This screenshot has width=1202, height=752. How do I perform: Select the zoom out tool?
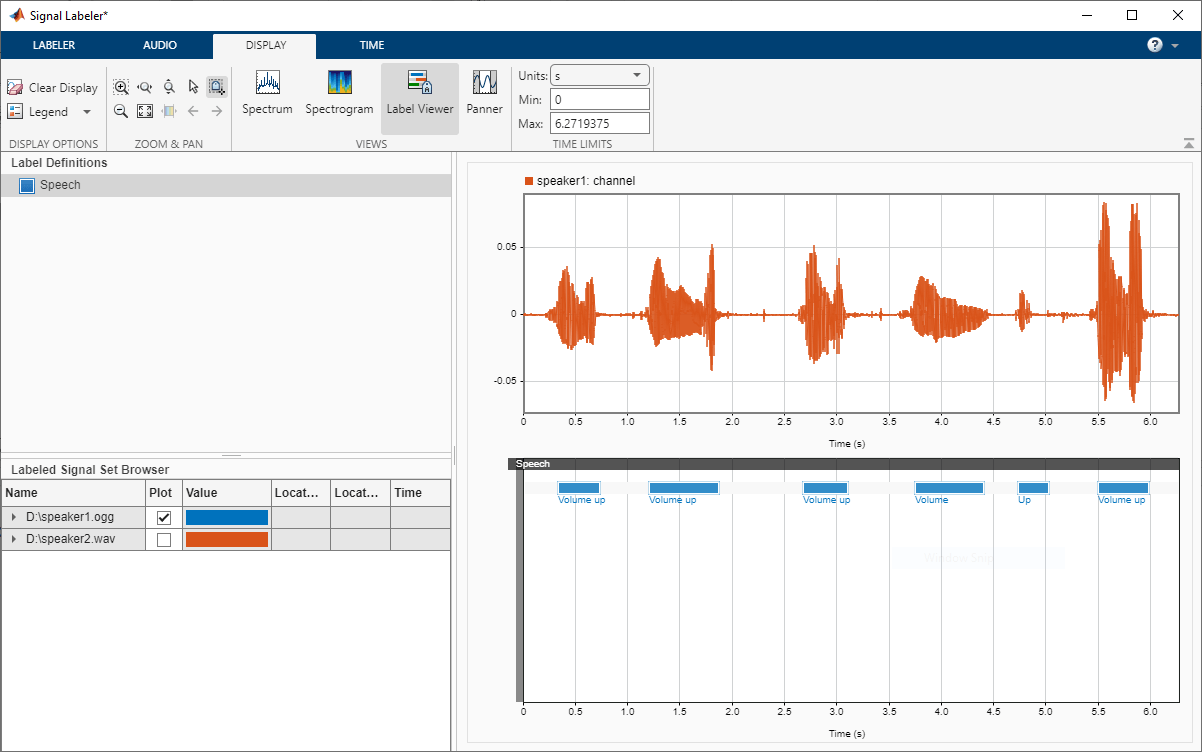click(121, 111)
